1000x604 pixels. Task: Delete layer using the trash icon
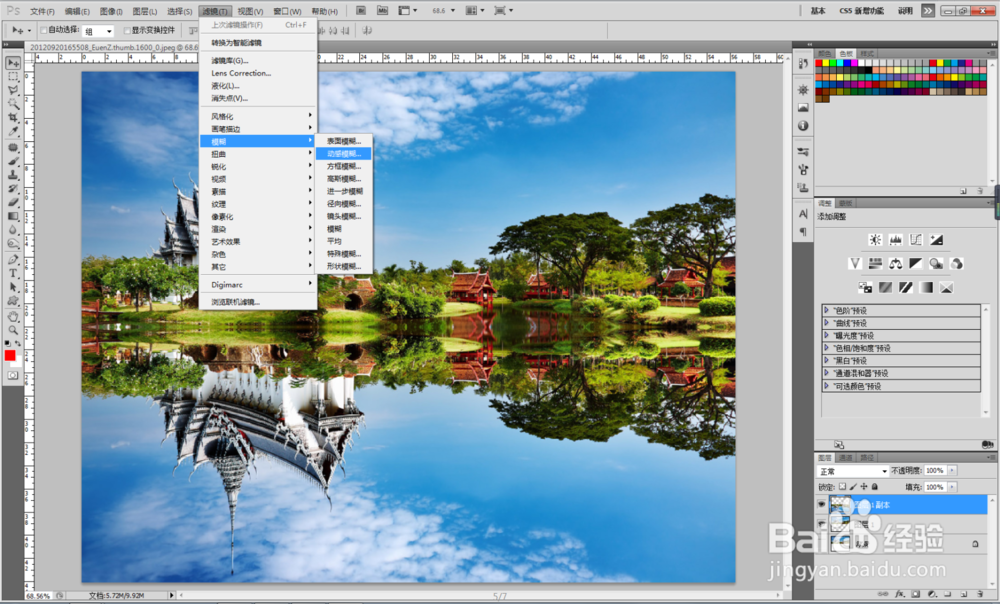pos(980,594)
